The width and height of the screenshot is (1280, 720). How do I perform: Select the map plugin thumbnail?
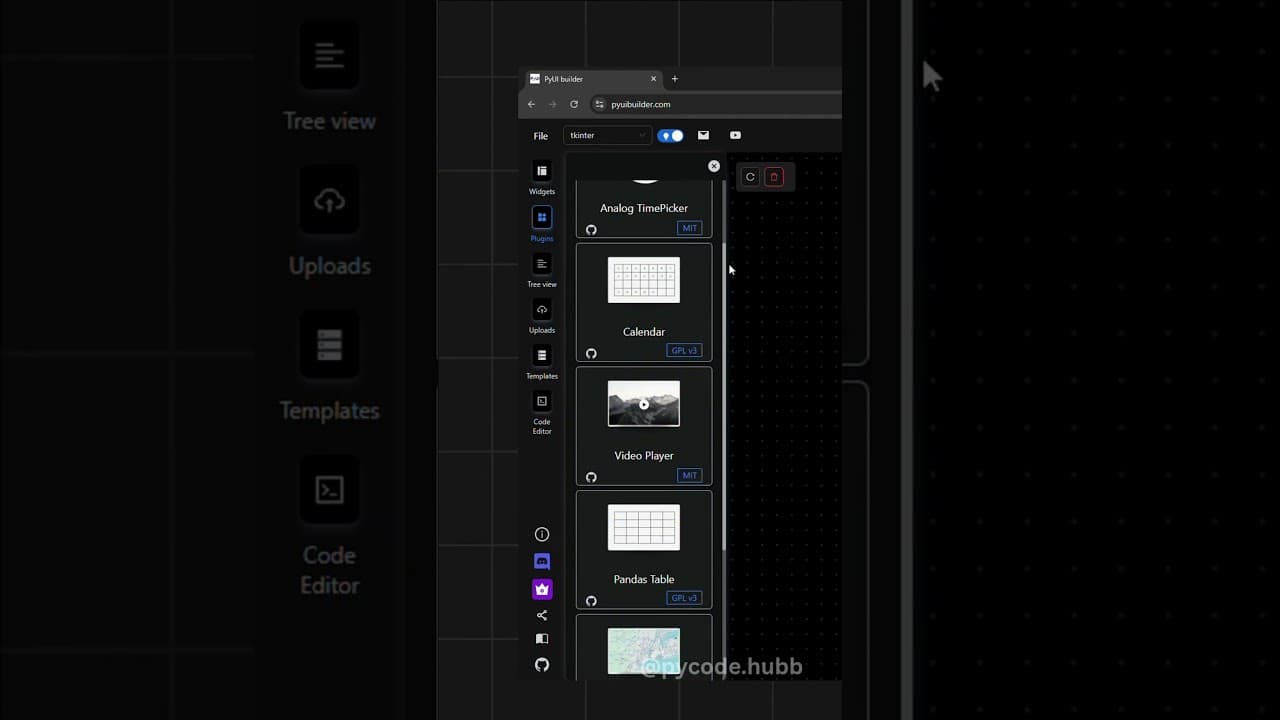644,651
